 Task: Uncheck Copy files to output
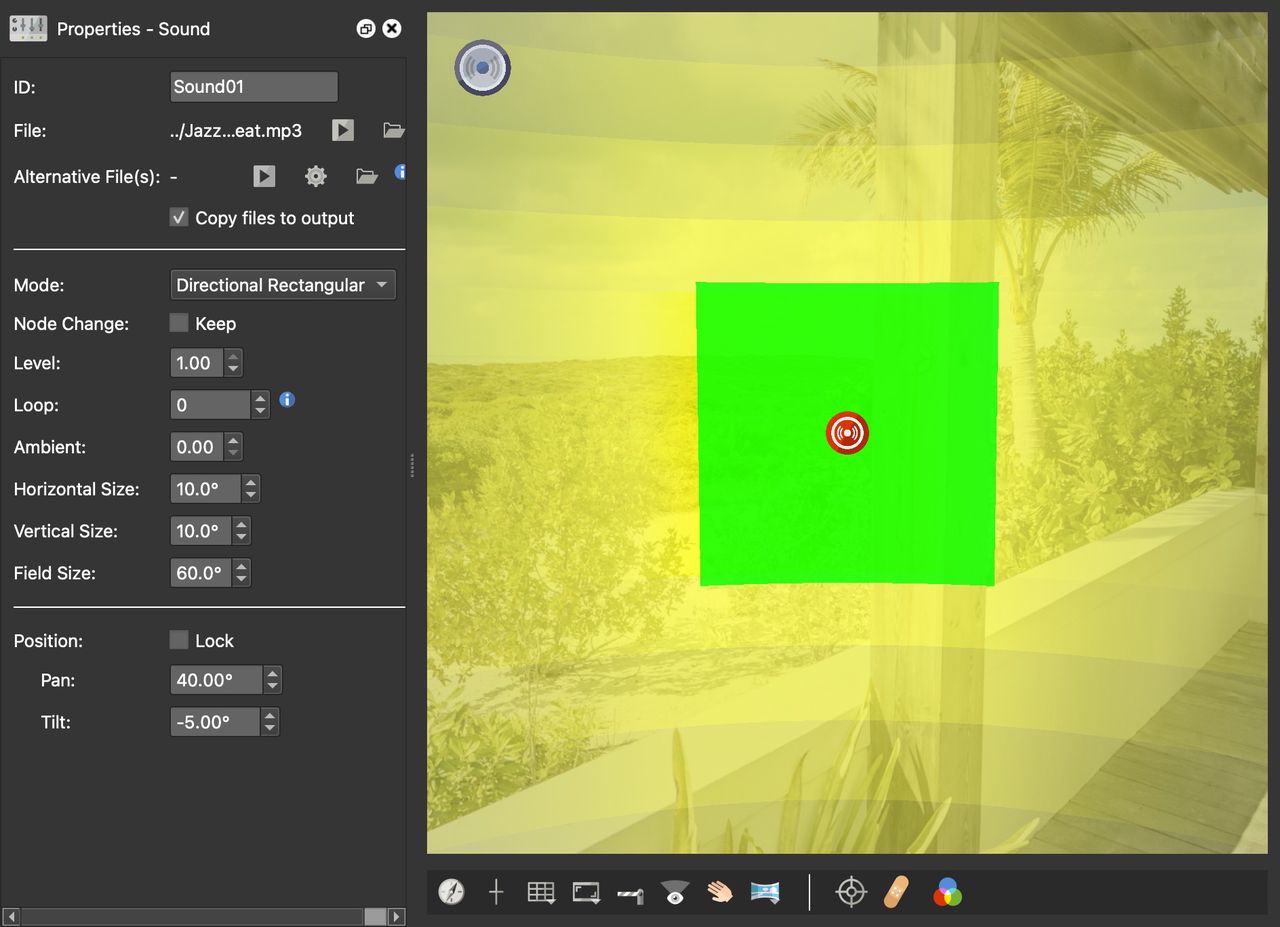click(179, 217)
